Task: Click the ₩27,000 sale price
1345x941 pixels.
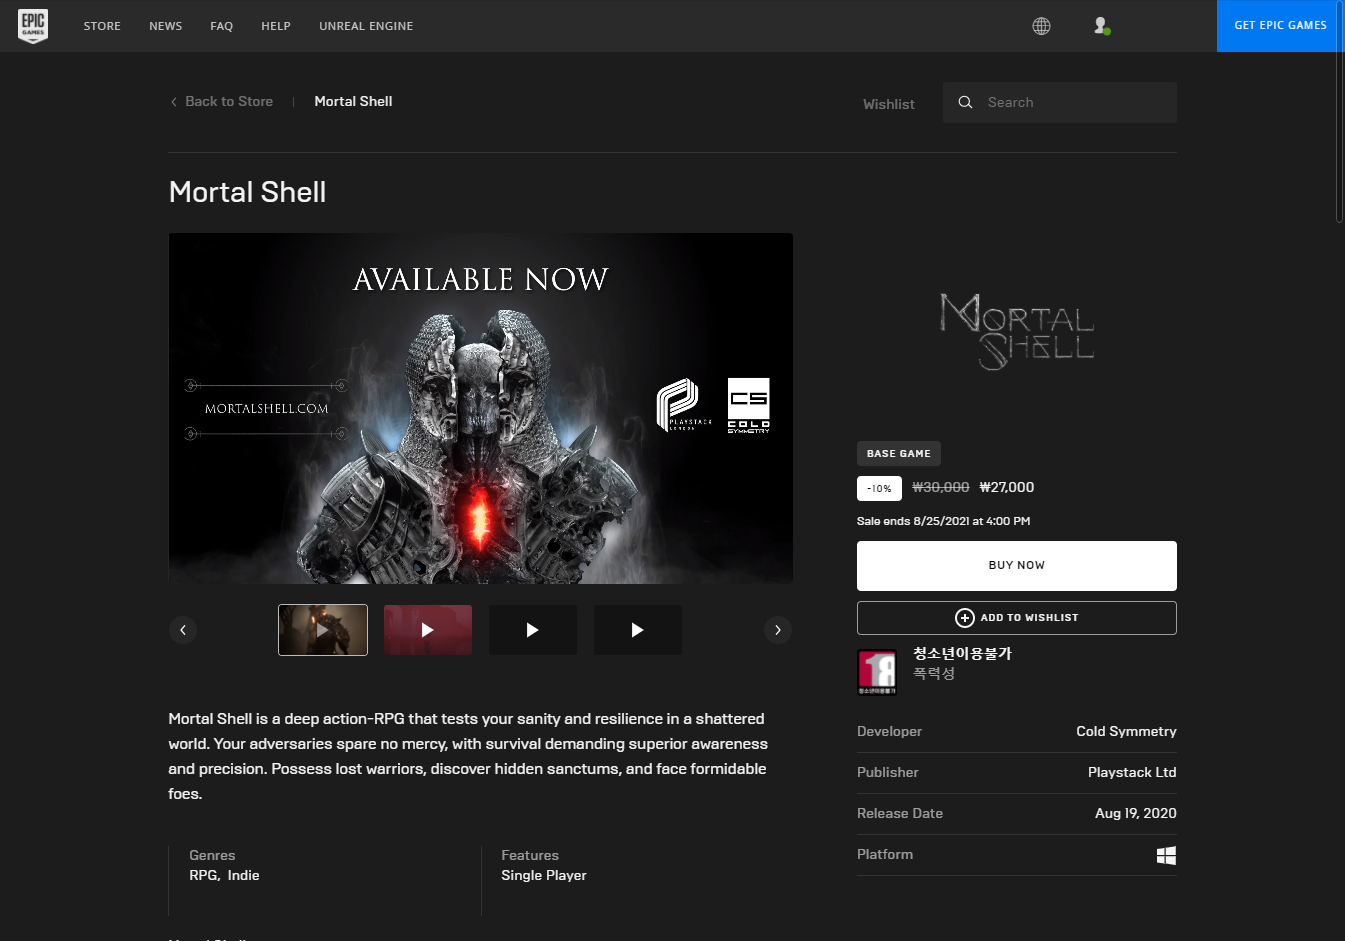Action: tap(1007, 487)
